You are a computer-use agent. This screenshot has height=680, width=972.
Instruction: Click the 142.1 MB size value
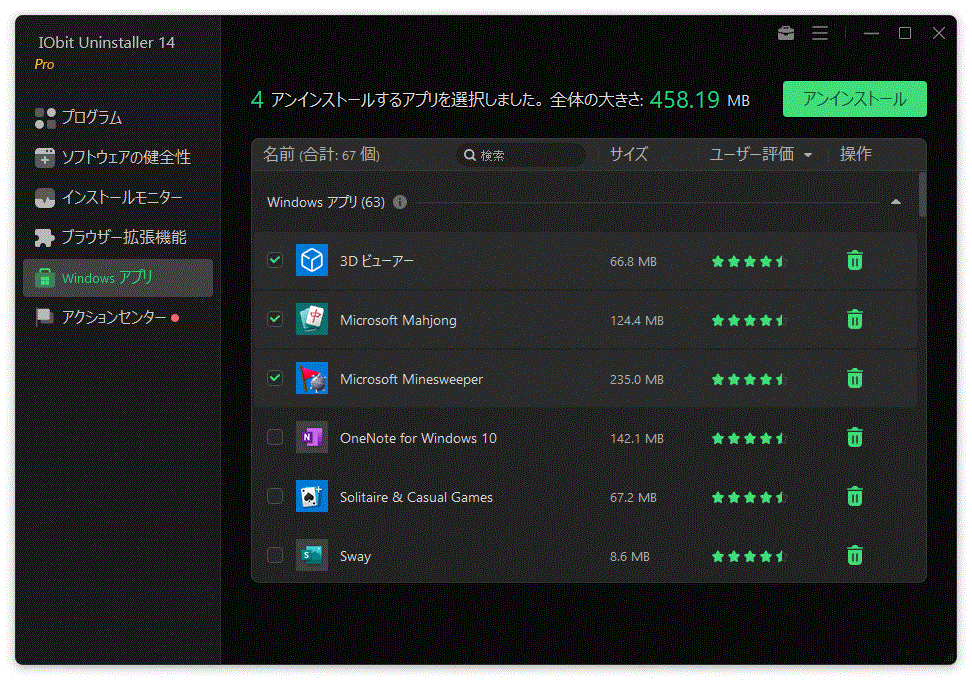pyautogui.click(x=637, y=439)
